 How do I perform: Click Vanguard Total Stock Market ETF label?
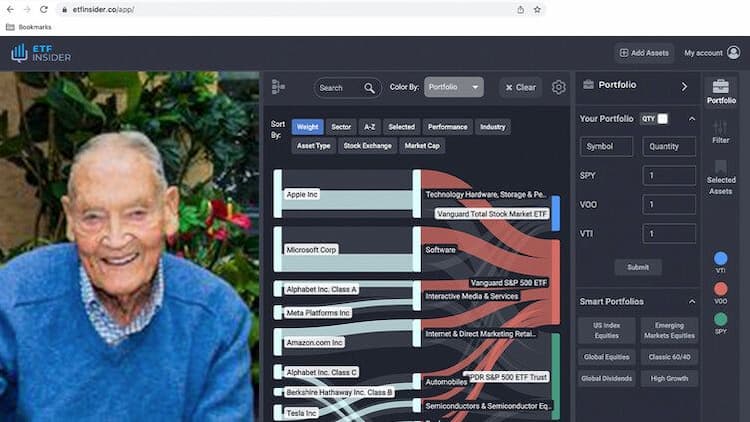492,214
